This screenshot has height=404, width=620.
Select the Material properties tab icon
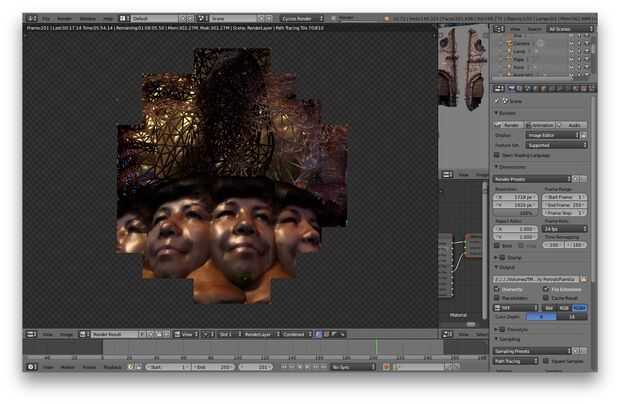coord(576,89)
